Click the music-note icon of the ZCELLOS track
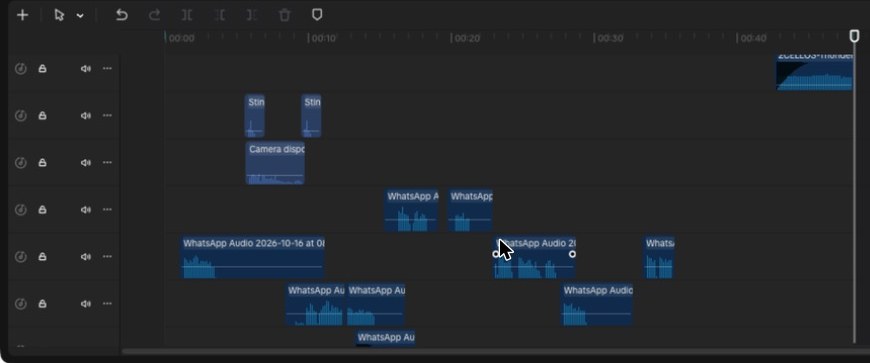This screenshot has height=363, width=870. (21, 69)
